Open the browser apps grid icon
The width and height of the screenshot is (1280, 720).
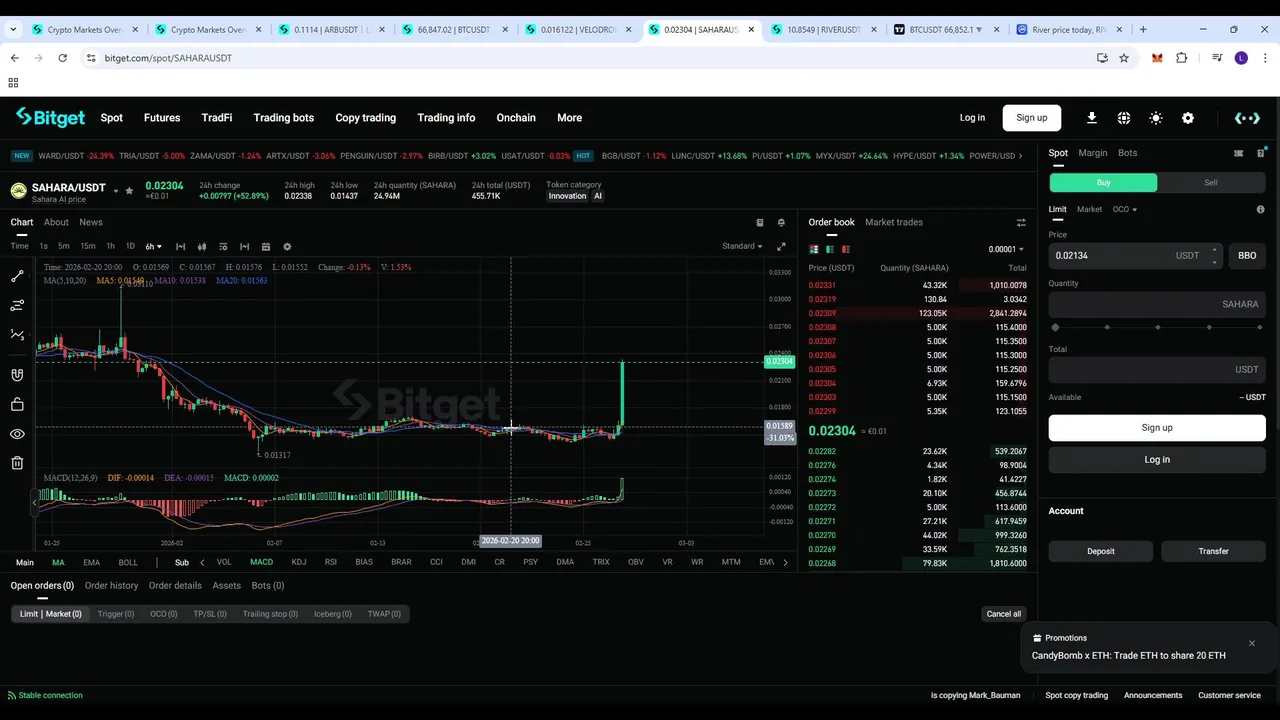[x=13, y=83]
